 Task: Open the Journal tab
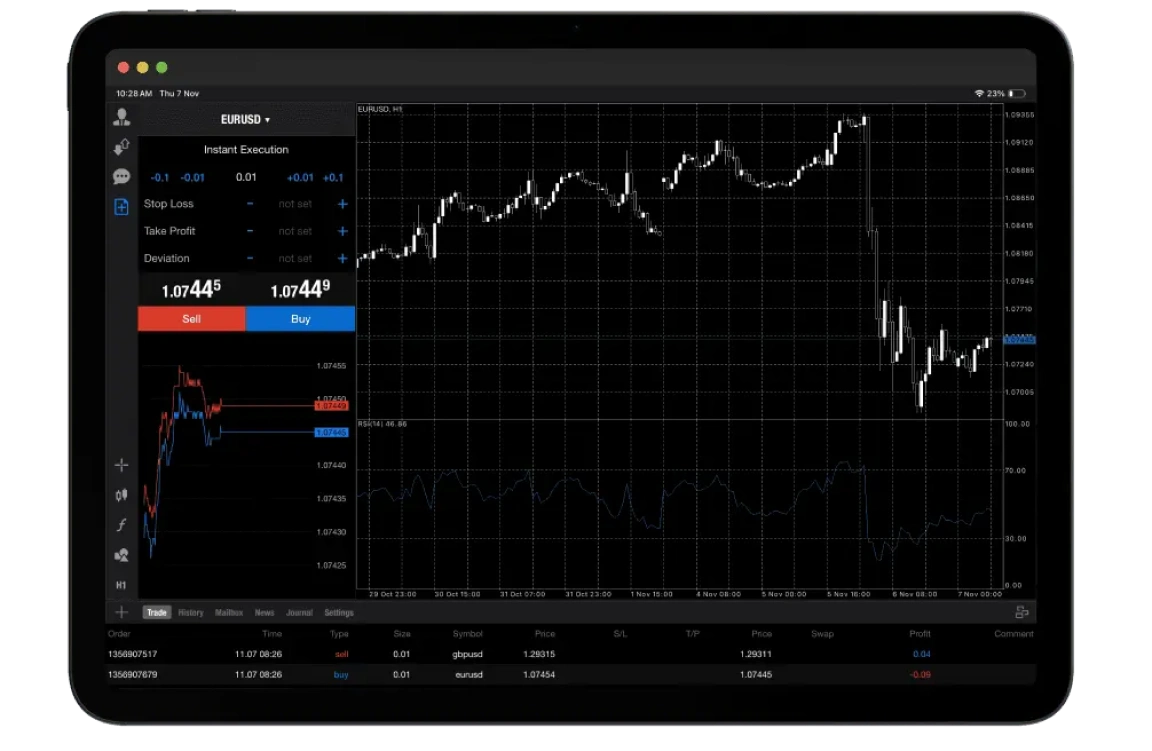(x=300, y=612)
